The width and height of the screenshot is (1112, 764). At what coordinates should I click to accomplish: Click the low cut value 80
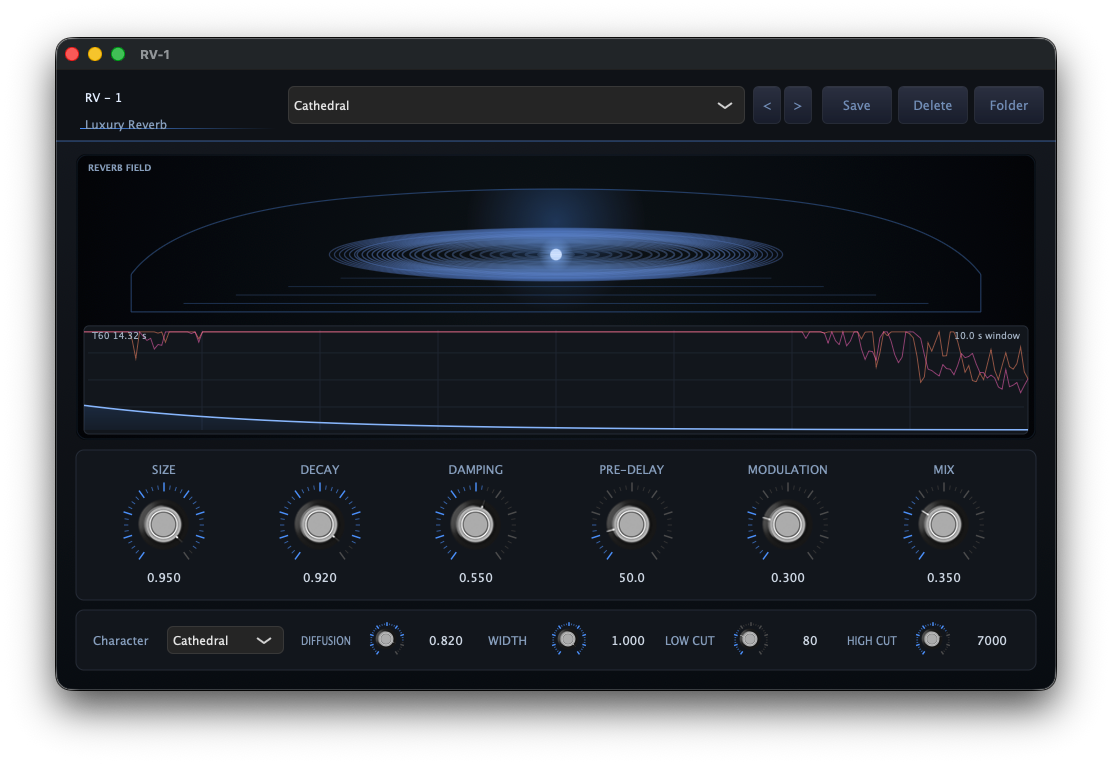pos(810,641)
